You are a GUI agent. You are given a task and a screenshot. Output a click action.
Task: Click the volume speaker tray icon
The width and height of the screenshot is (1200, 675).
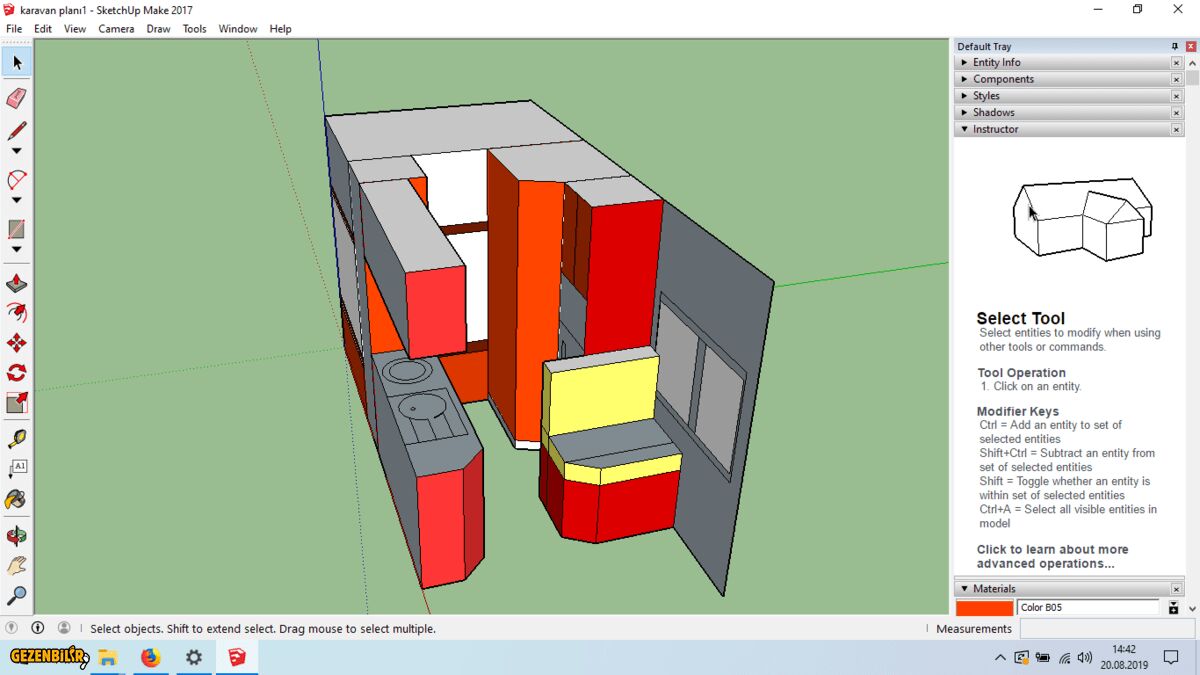1085,657
